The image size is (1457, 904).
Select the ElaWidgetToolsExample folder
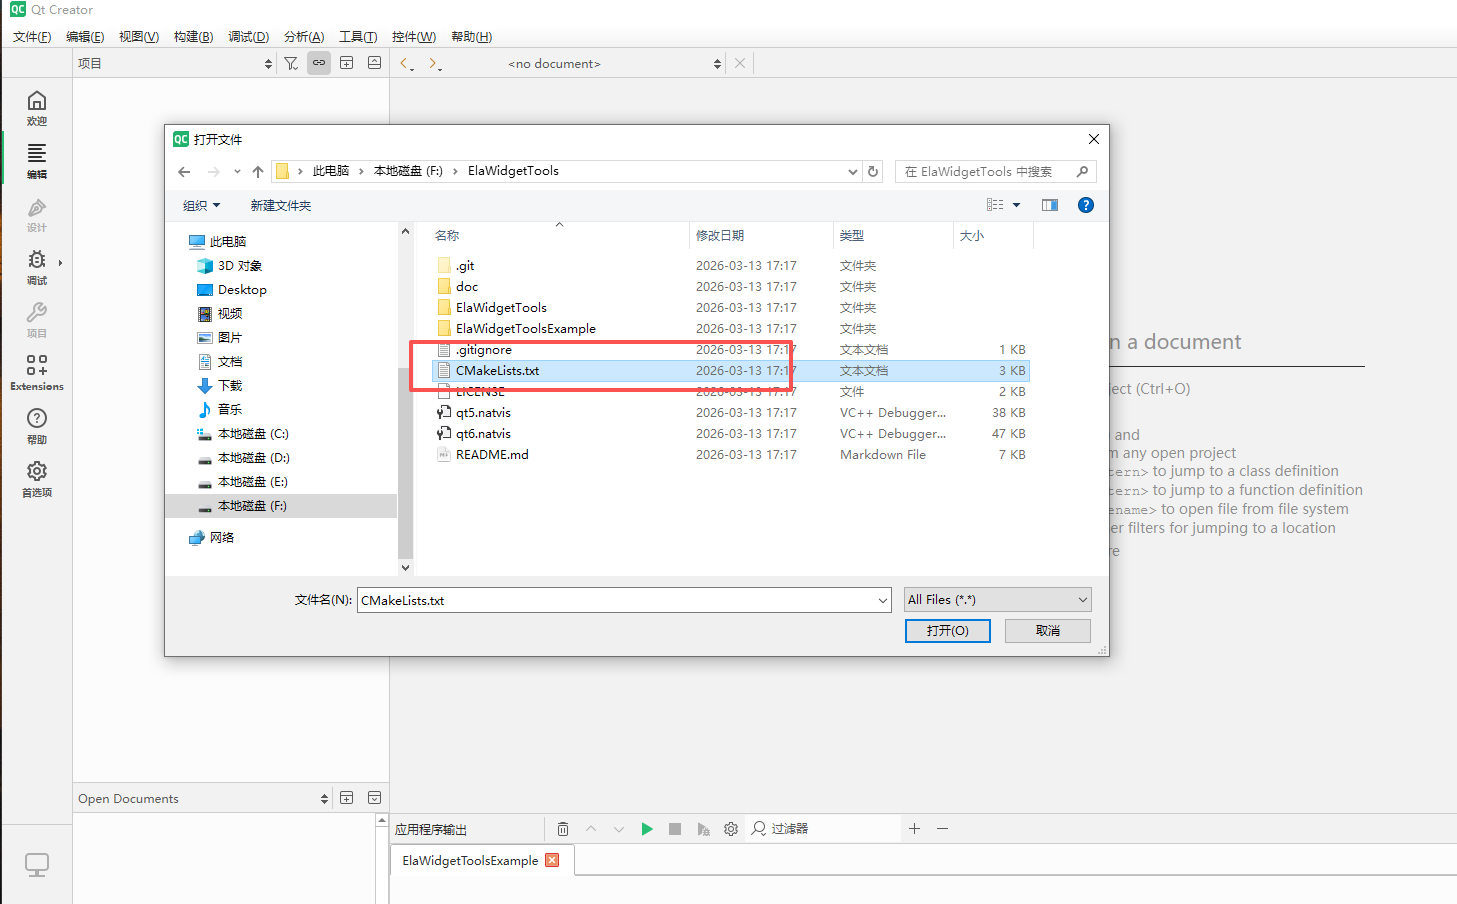click(x=731, y=329)
